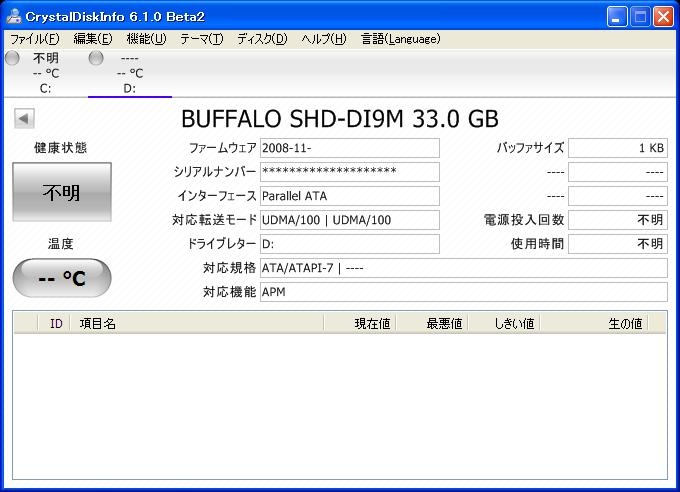Viewport: 680px width, 492px height.
Task: Click the APM features field
Action: tap(464, 292)
